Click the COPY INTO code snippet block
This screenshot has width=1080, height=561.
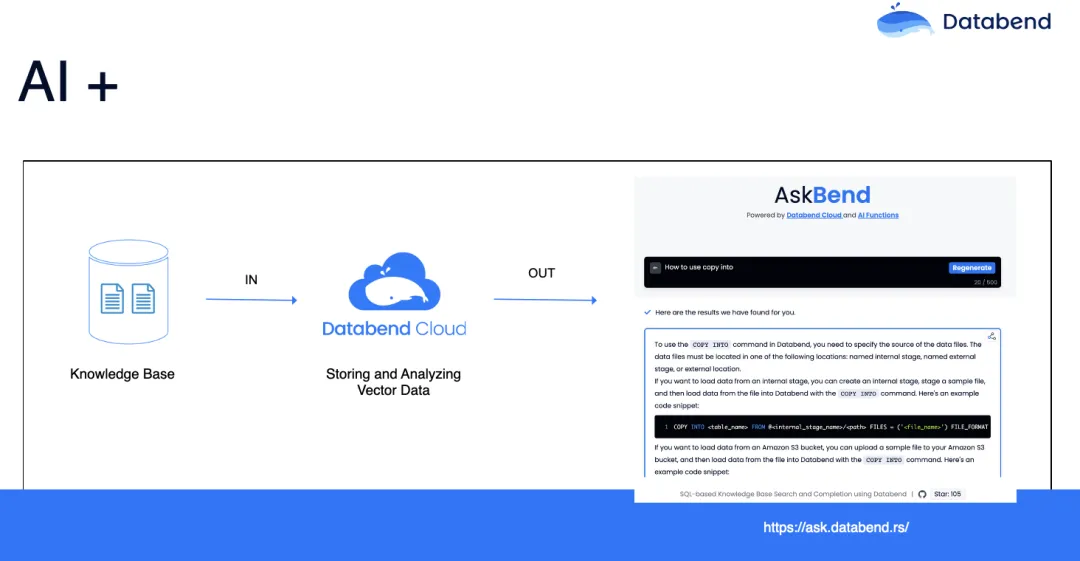click(822, 427)
